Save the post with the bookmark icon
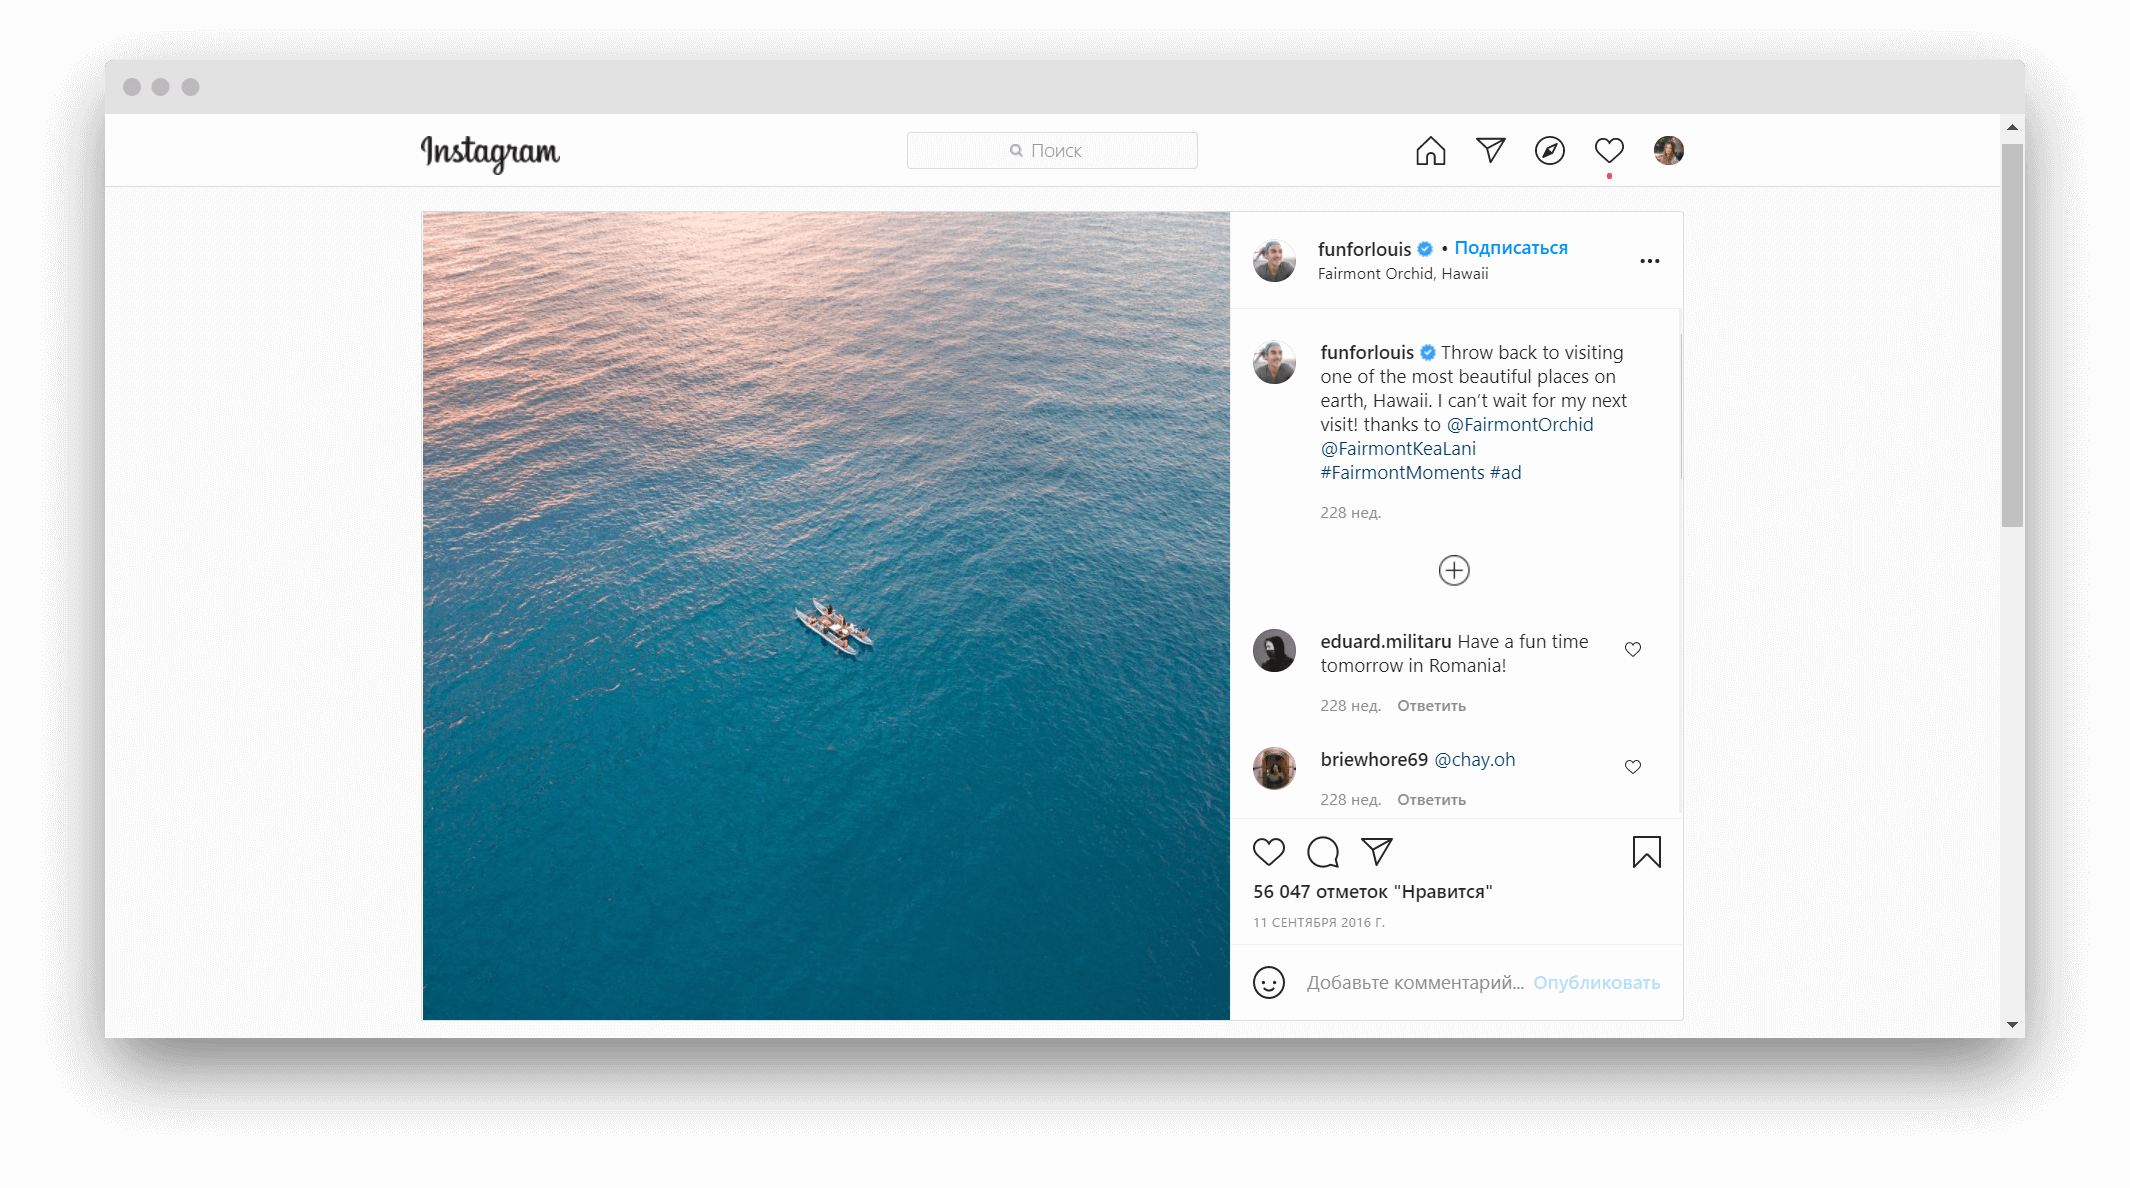This screenshot has height=1188, width=2130. click(x=1646, y=852)
